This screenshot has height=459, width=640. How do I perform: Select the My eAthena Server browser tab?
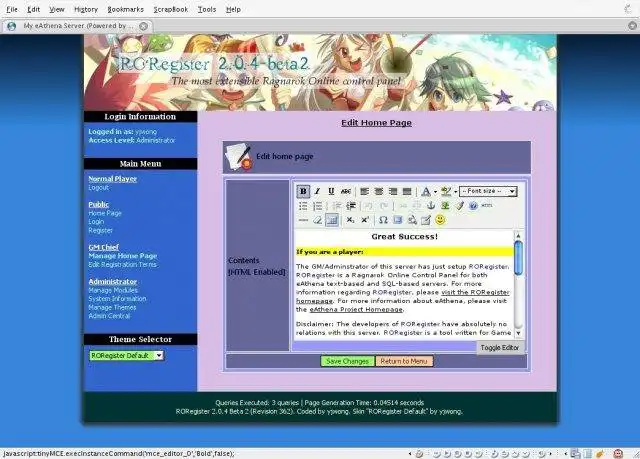tap(77, 26)
